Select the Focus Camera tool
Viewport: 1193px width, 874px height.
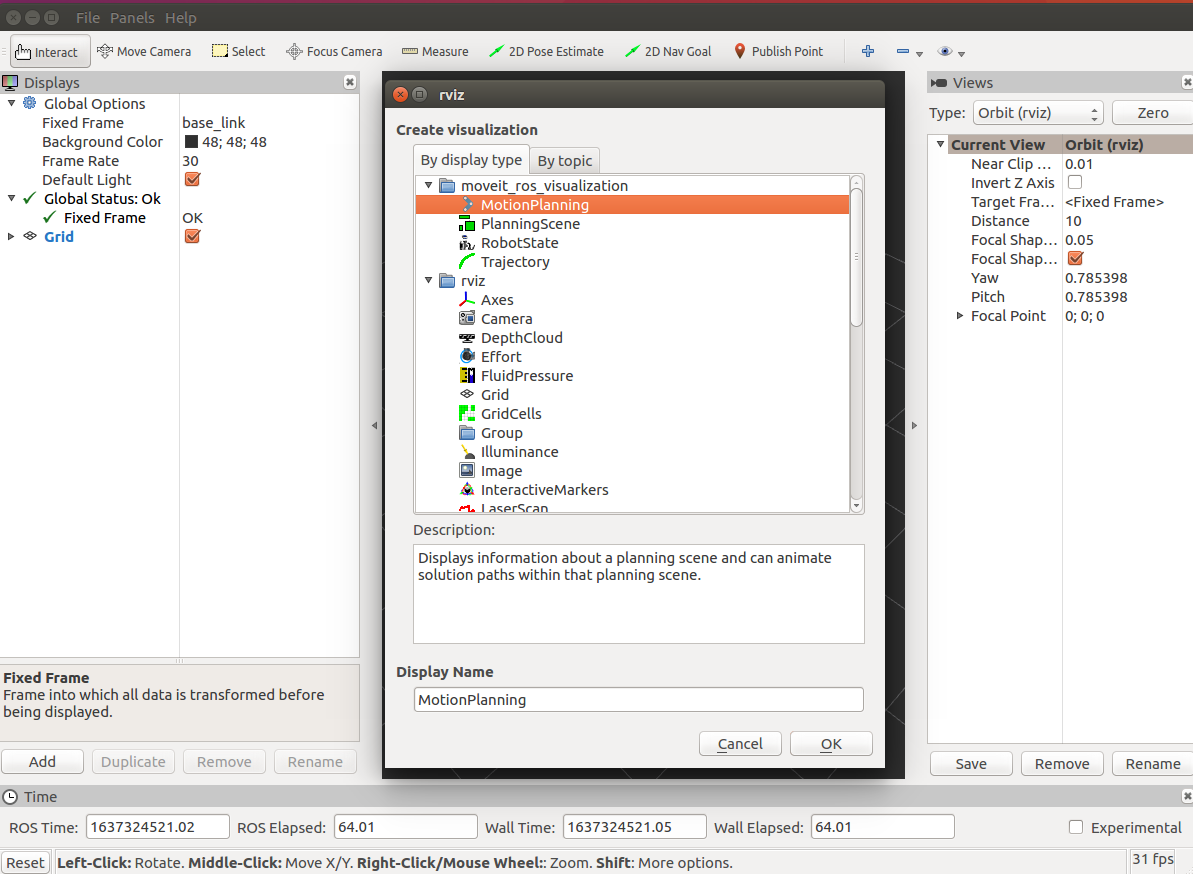pyautogui.click(x=334, y=51)
